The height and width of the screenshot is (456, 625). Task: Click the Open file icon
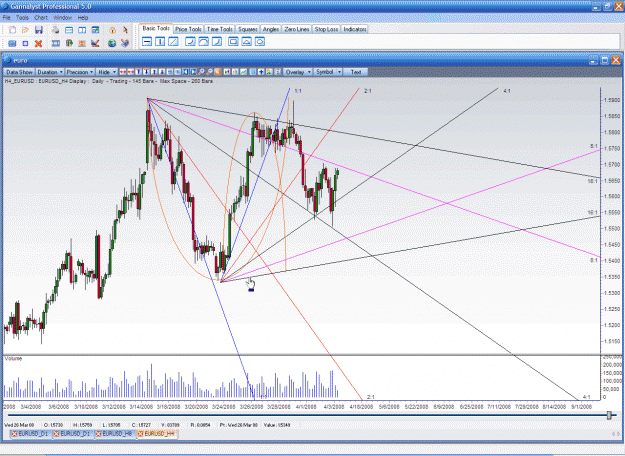(26, 30)
